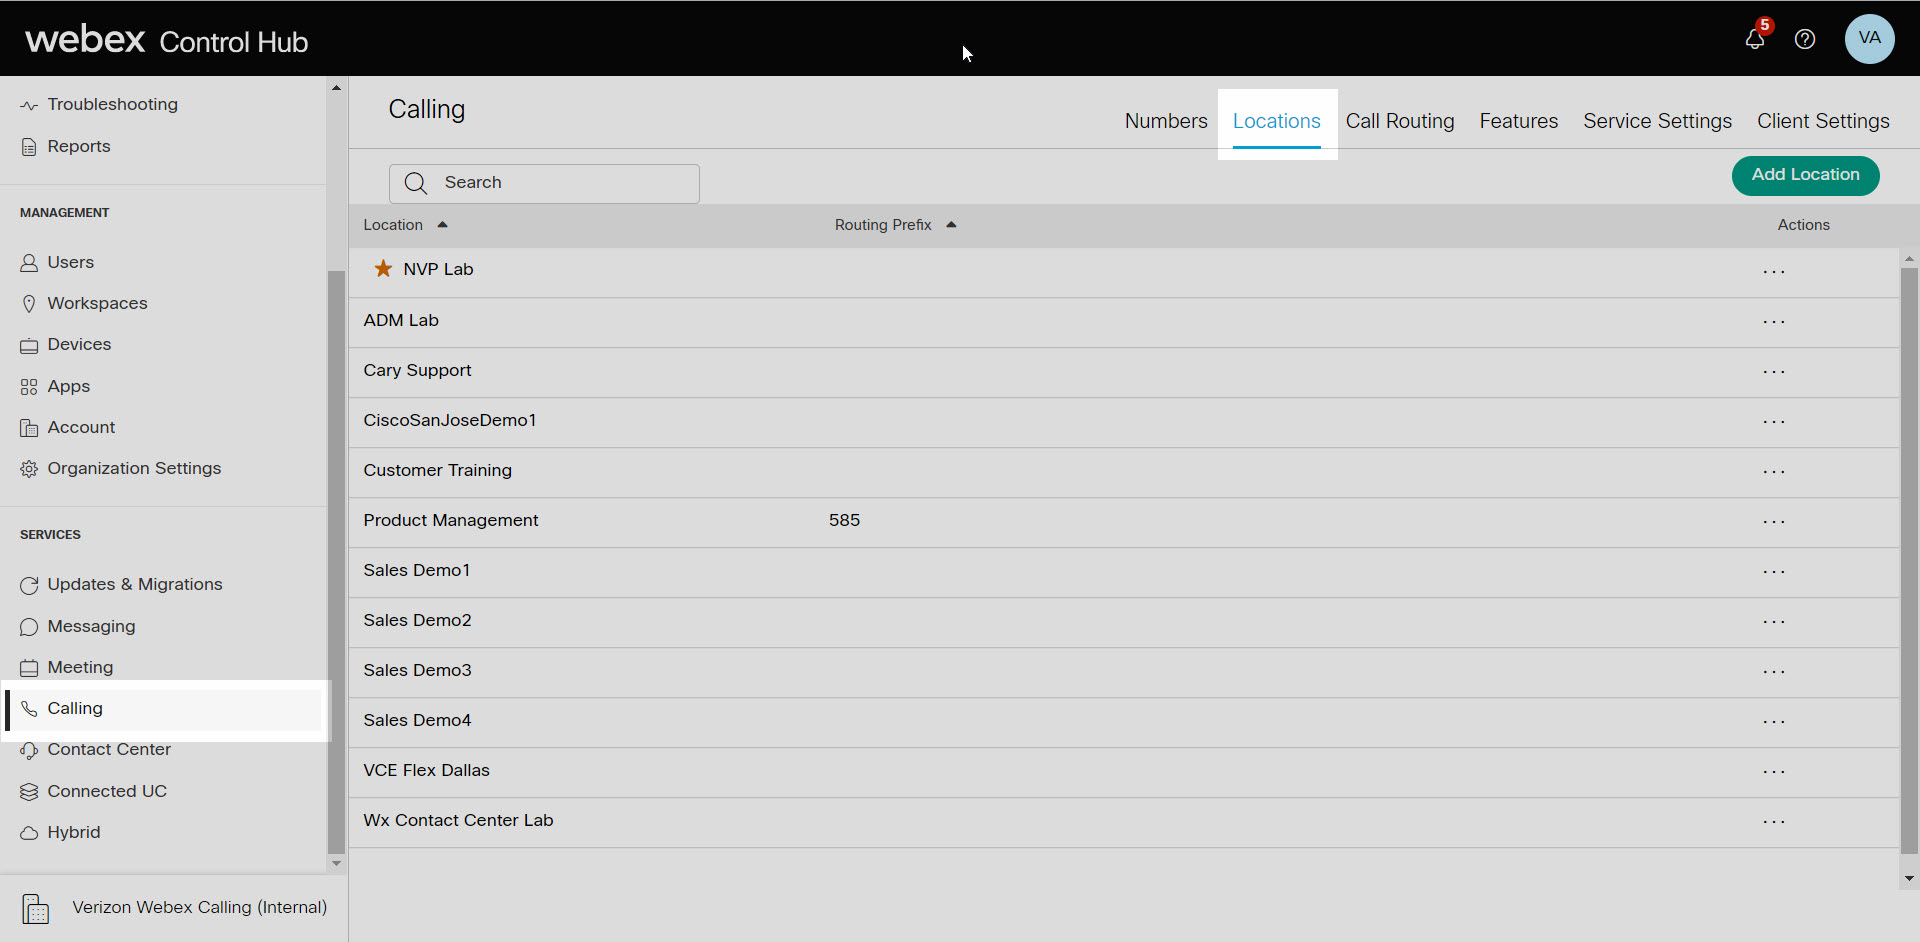Switch to the Call Routing tab
The width and height of the screenshot is (1920, 942).
coord(1399,121)
